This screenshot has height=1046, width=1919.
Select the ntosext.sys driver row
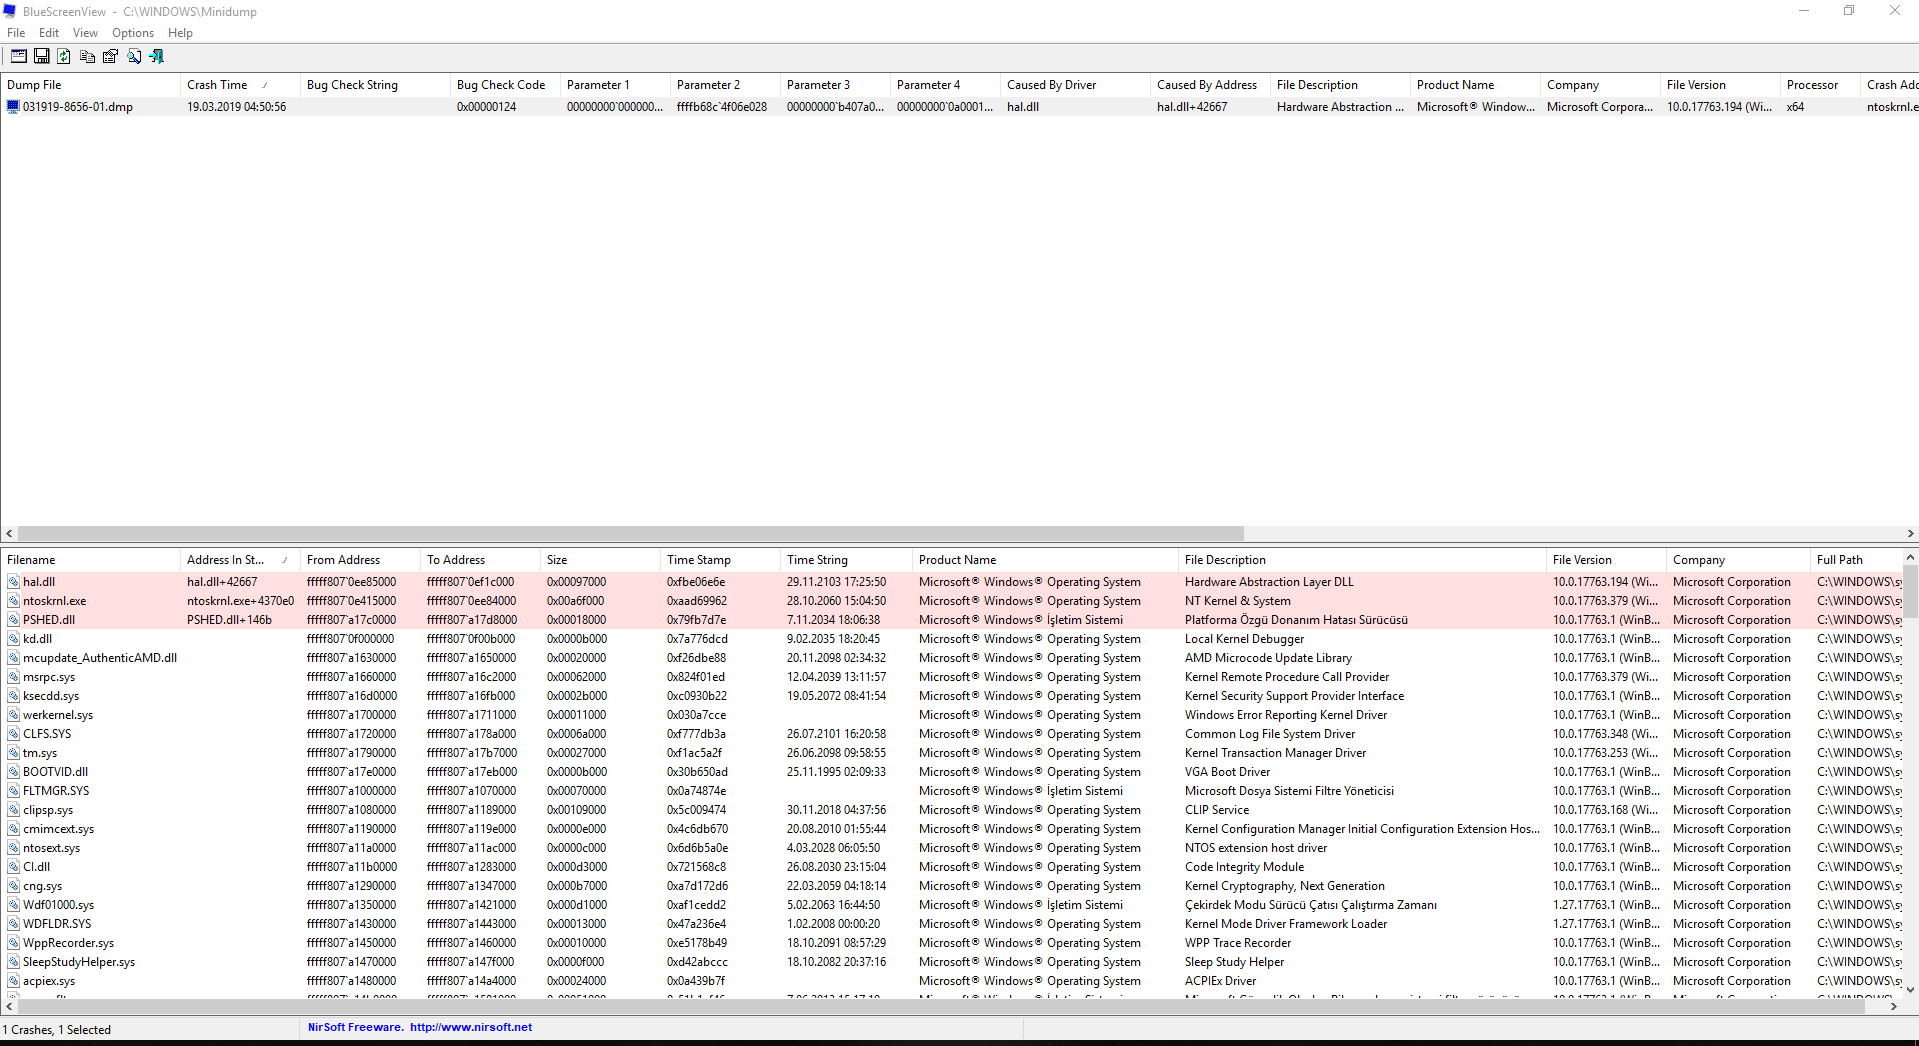click(x=951, y=848)
